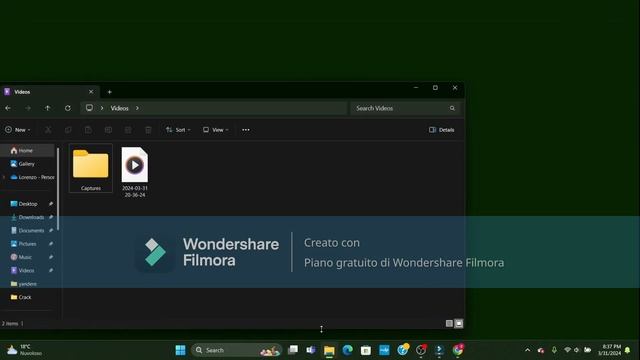Click the search magnifier in Explorer

452,108
